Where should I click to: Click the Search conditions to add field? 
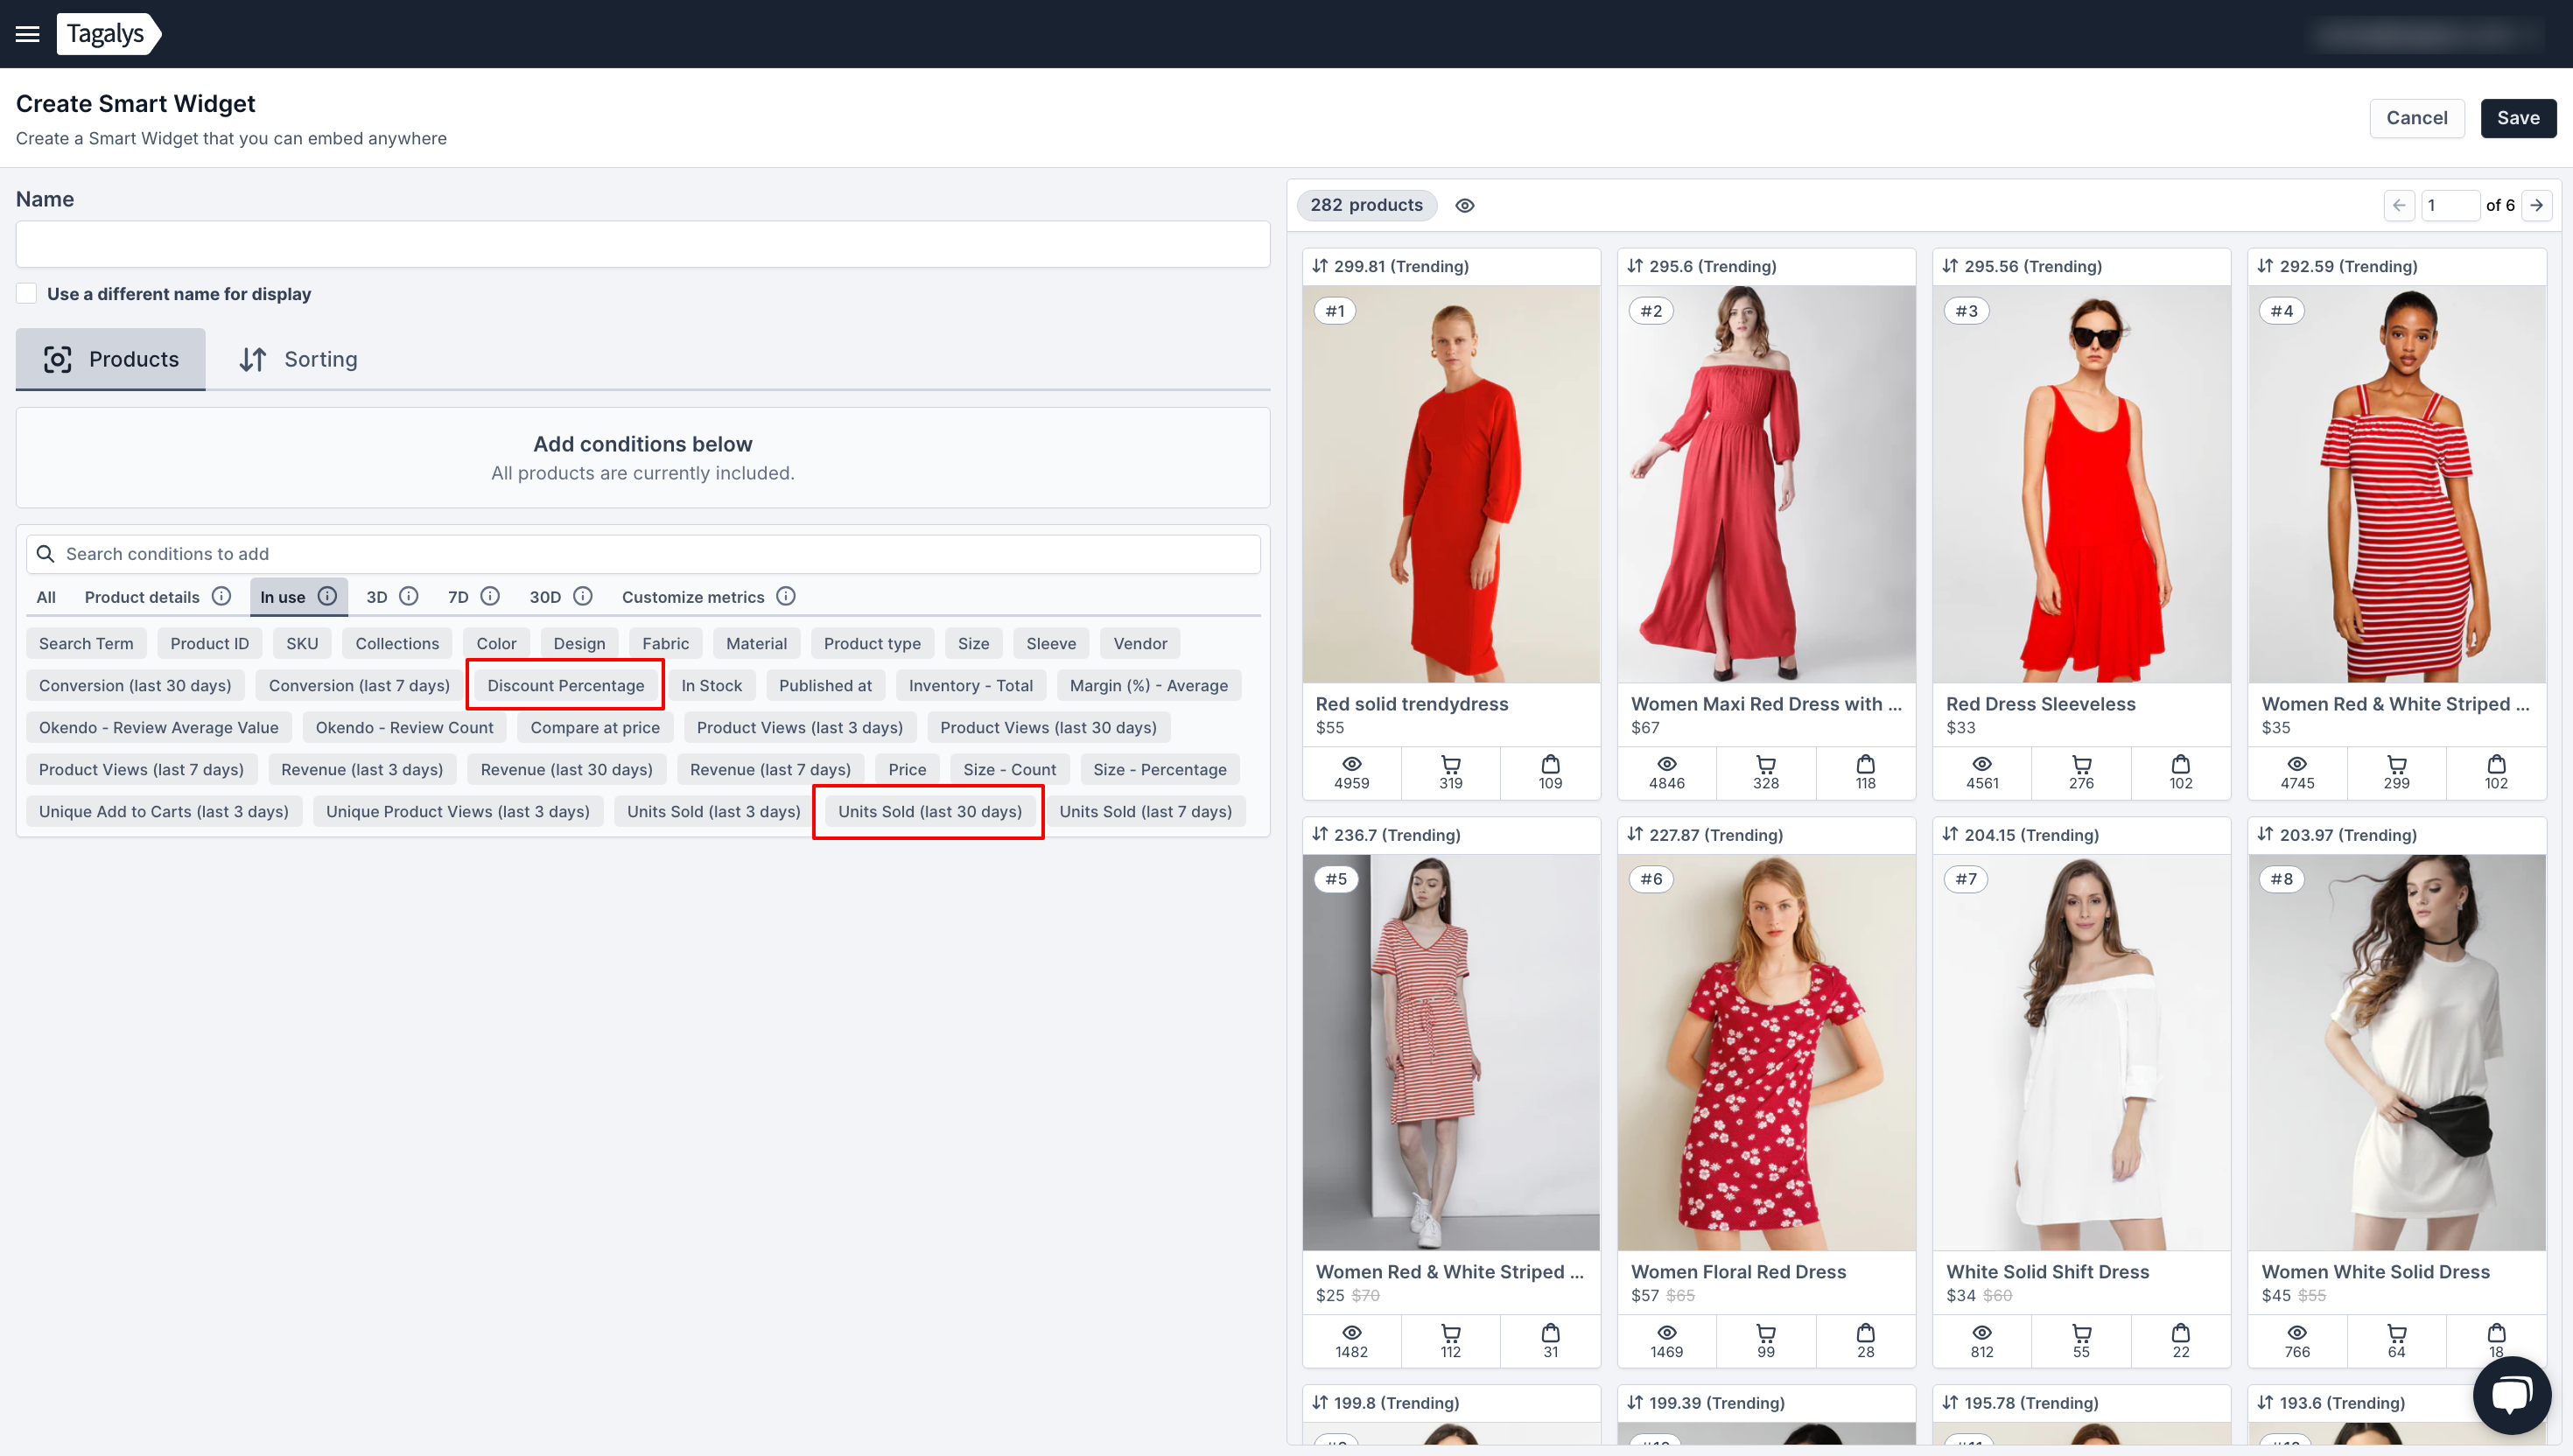[x=643, y=554]
